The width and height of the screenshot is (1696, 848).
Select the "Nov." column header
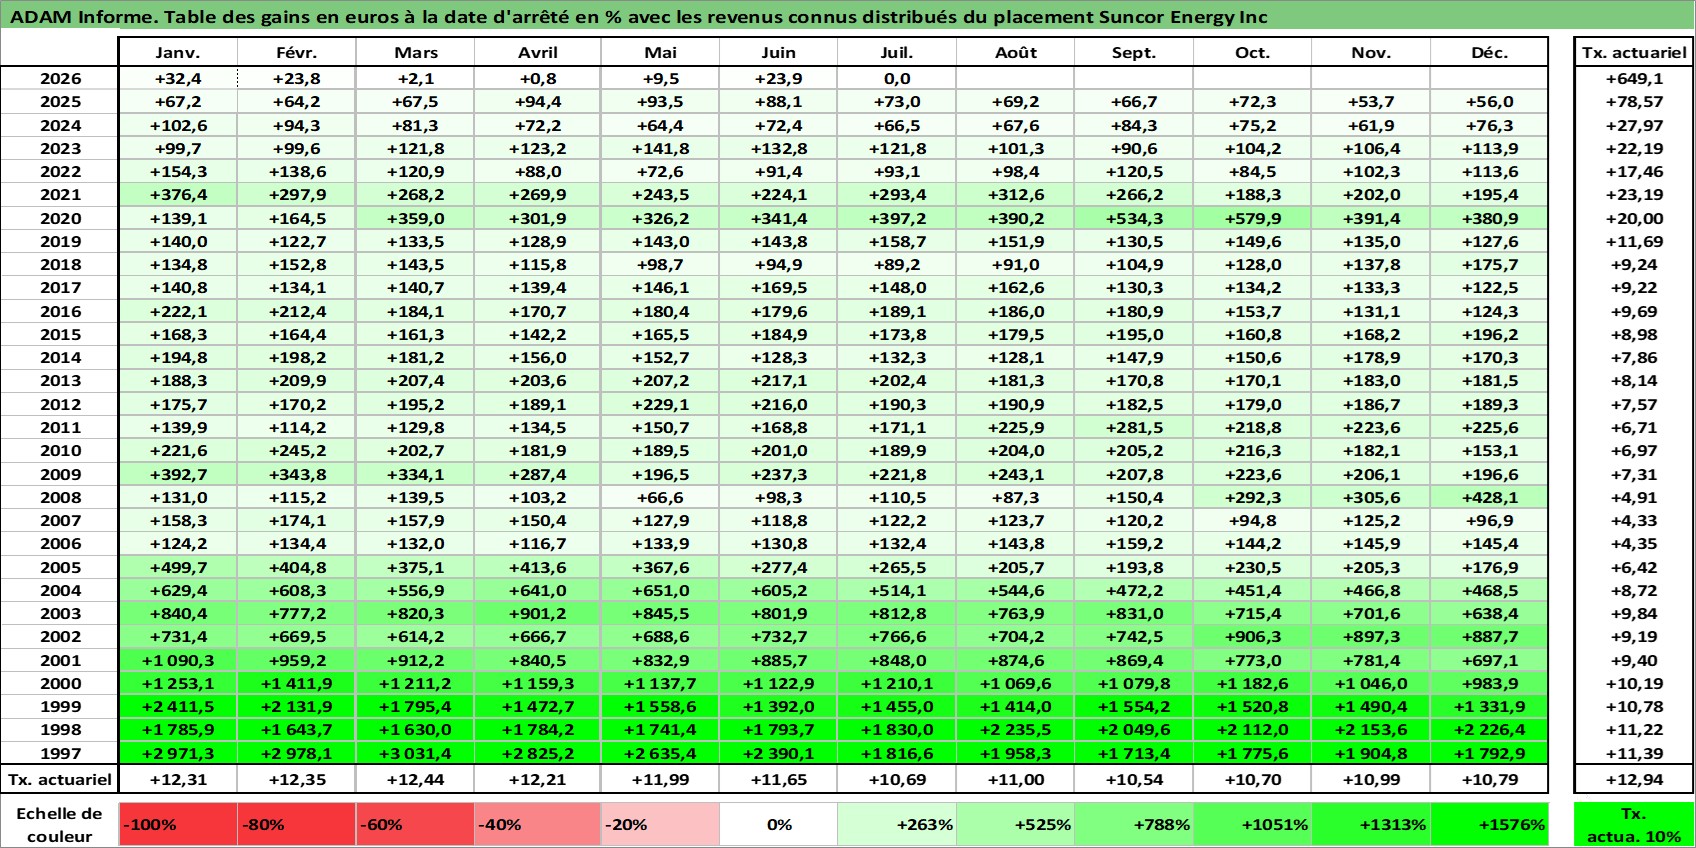tap(1371, 53)
